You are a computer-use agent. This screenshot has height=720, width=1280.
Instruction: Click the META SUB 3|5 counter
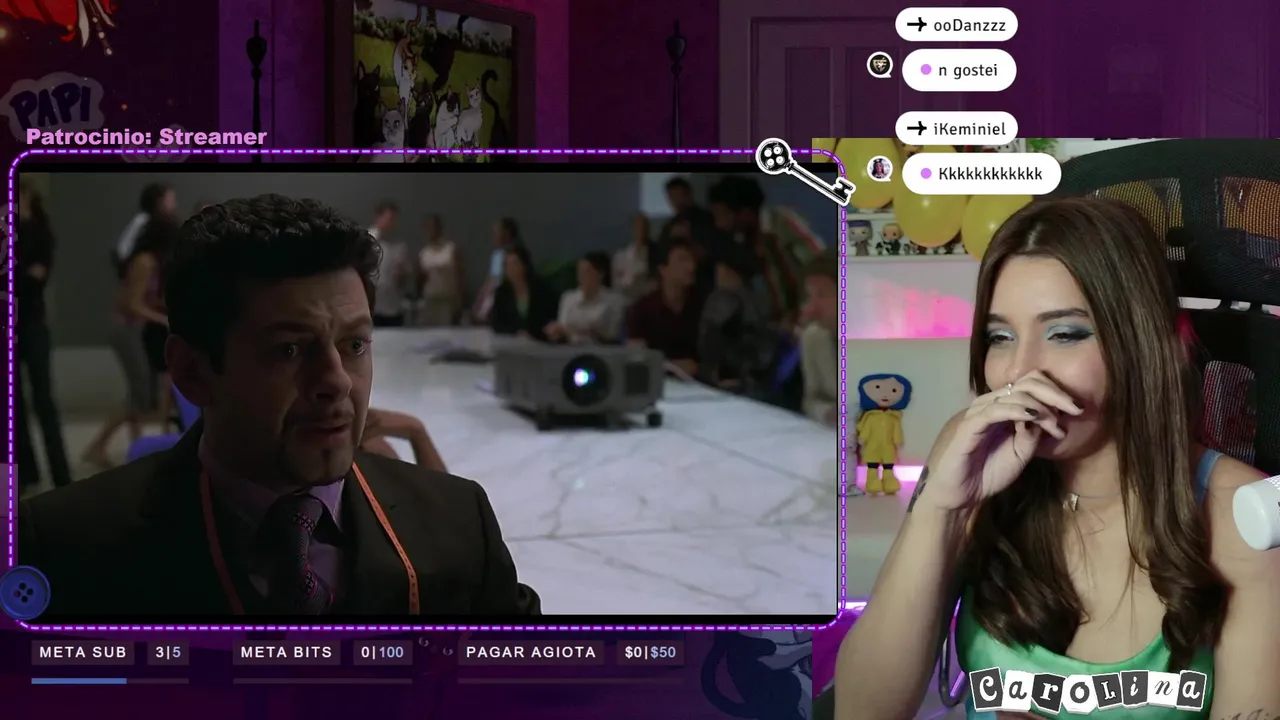coord(168,652)
